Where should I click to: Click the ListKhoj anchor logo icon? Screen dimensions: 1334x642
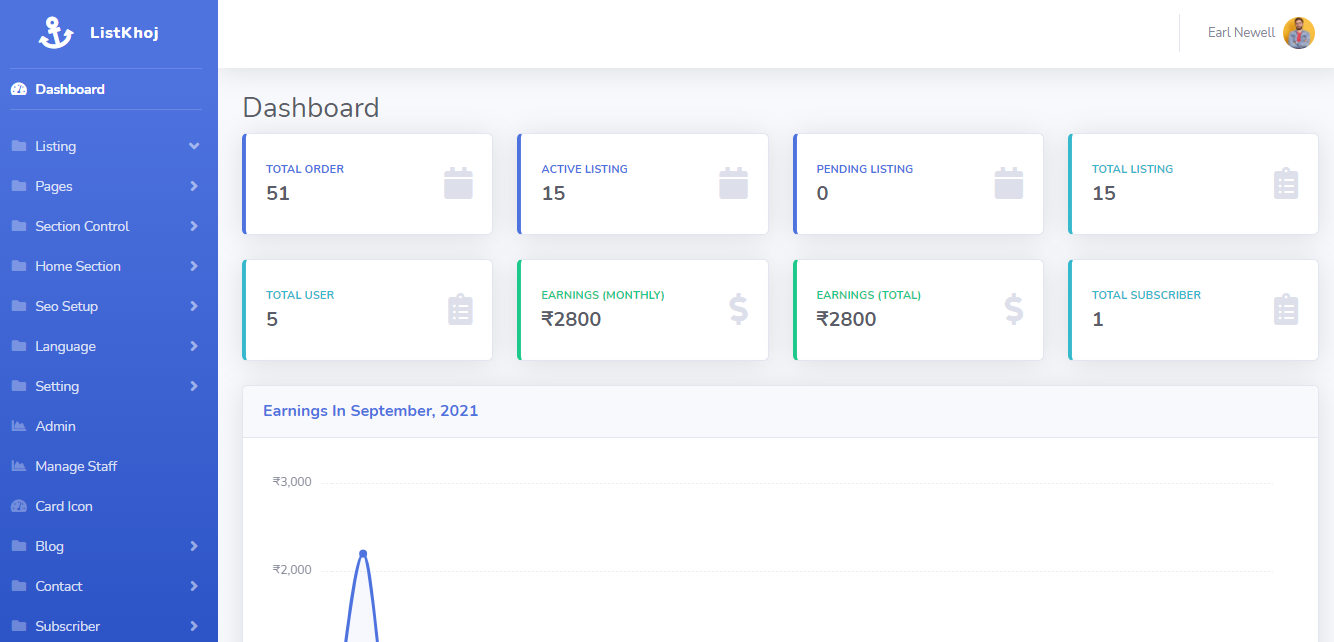click(x=56, y=33)
